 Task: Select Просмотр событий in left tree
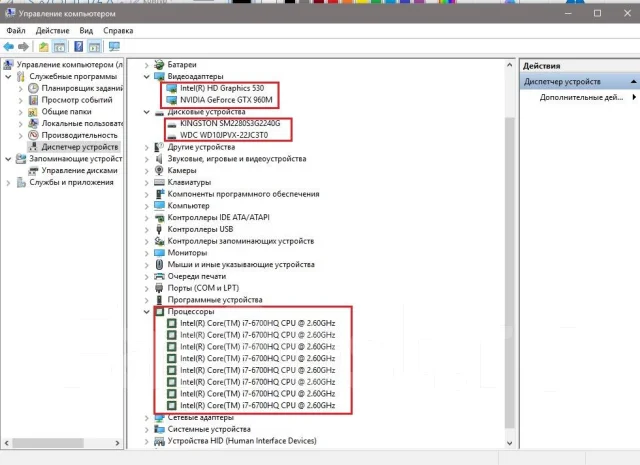[x=77, y=100]
